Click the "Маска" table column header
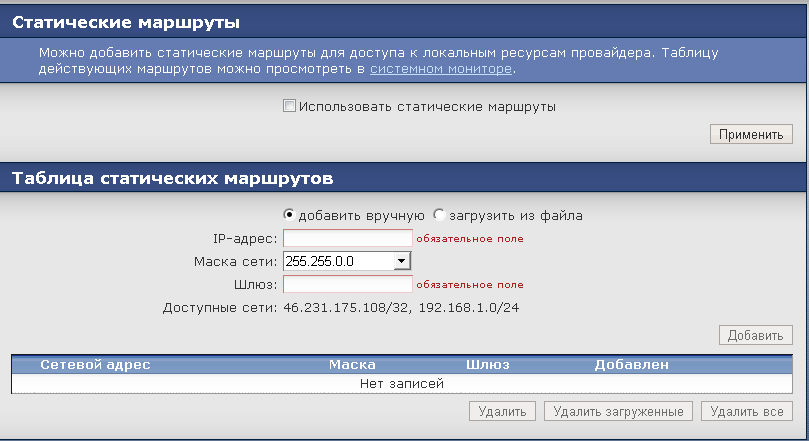Image resolution: width=809 pixels, height=441 pixels. click(x=352, y=365)
